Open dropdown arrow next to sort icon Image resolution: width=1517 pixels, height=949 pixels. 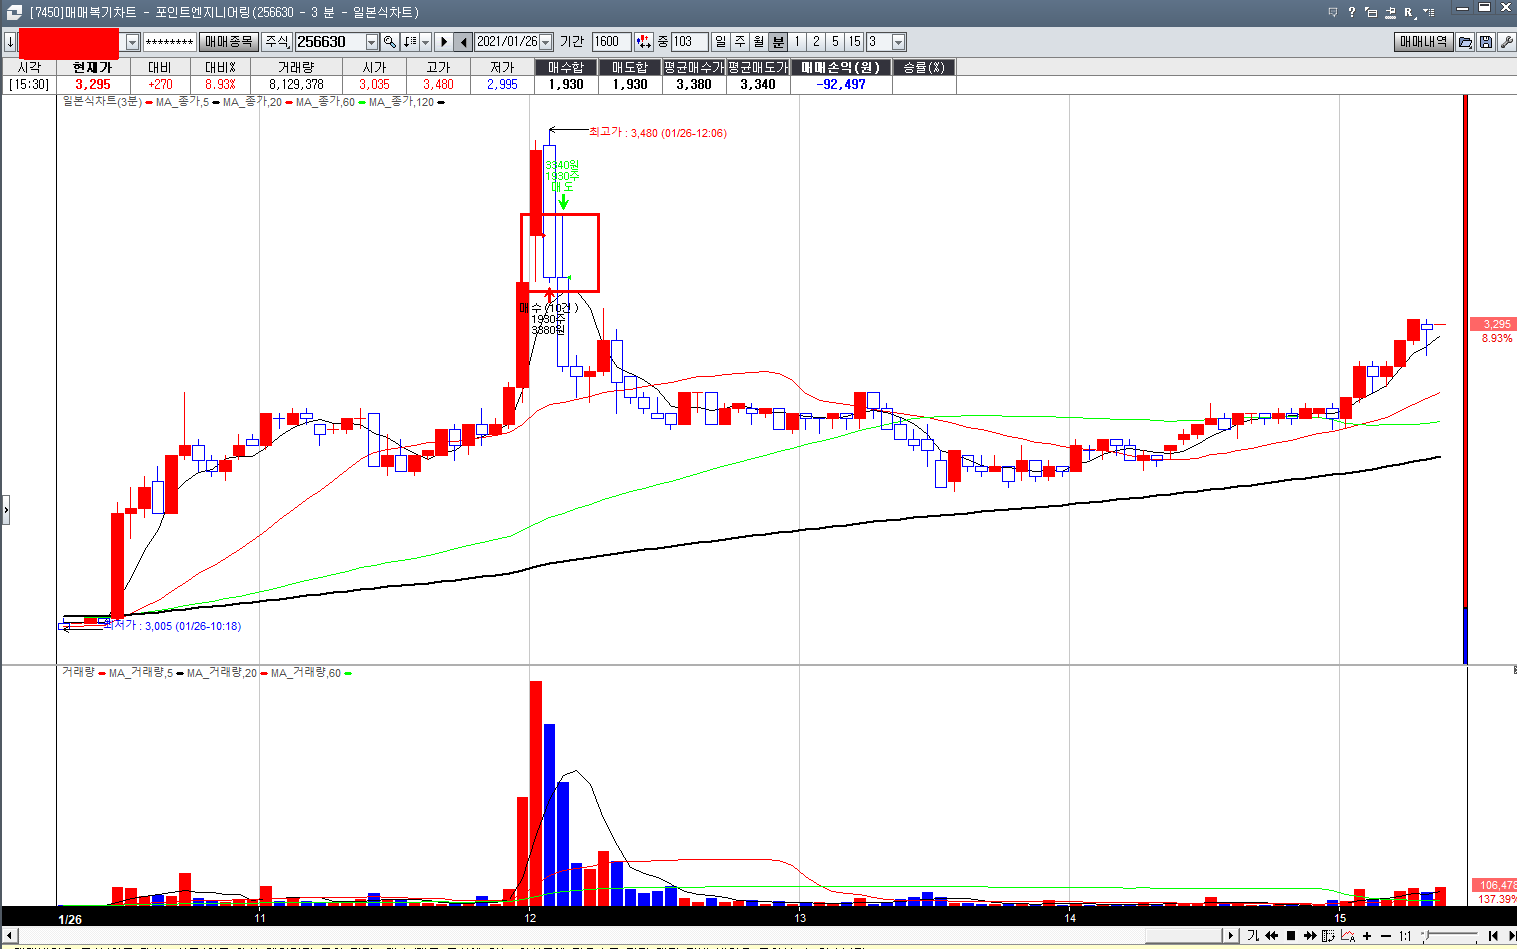[425, 42]
